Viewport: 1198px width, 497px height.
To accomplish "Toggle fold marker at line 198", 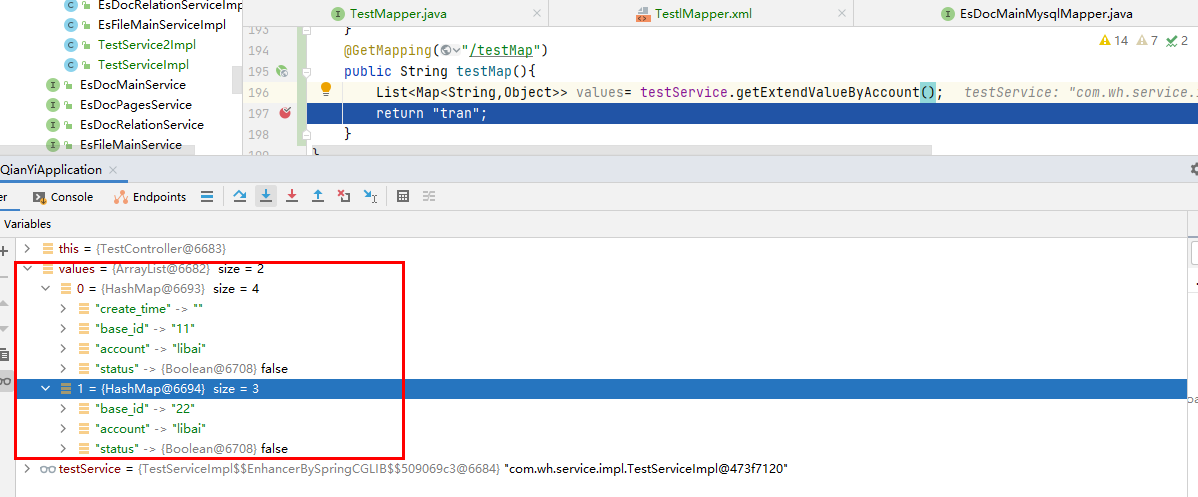I will [306, 135].
